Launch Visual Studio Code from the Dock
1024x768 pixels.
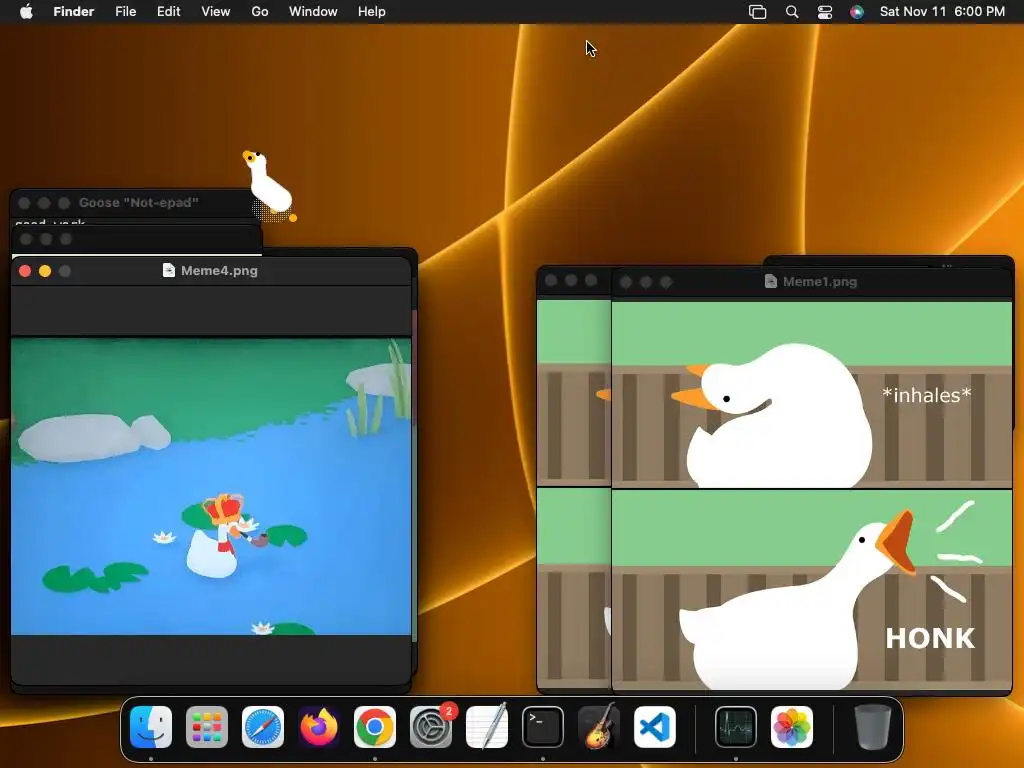(x=655, y=727)
